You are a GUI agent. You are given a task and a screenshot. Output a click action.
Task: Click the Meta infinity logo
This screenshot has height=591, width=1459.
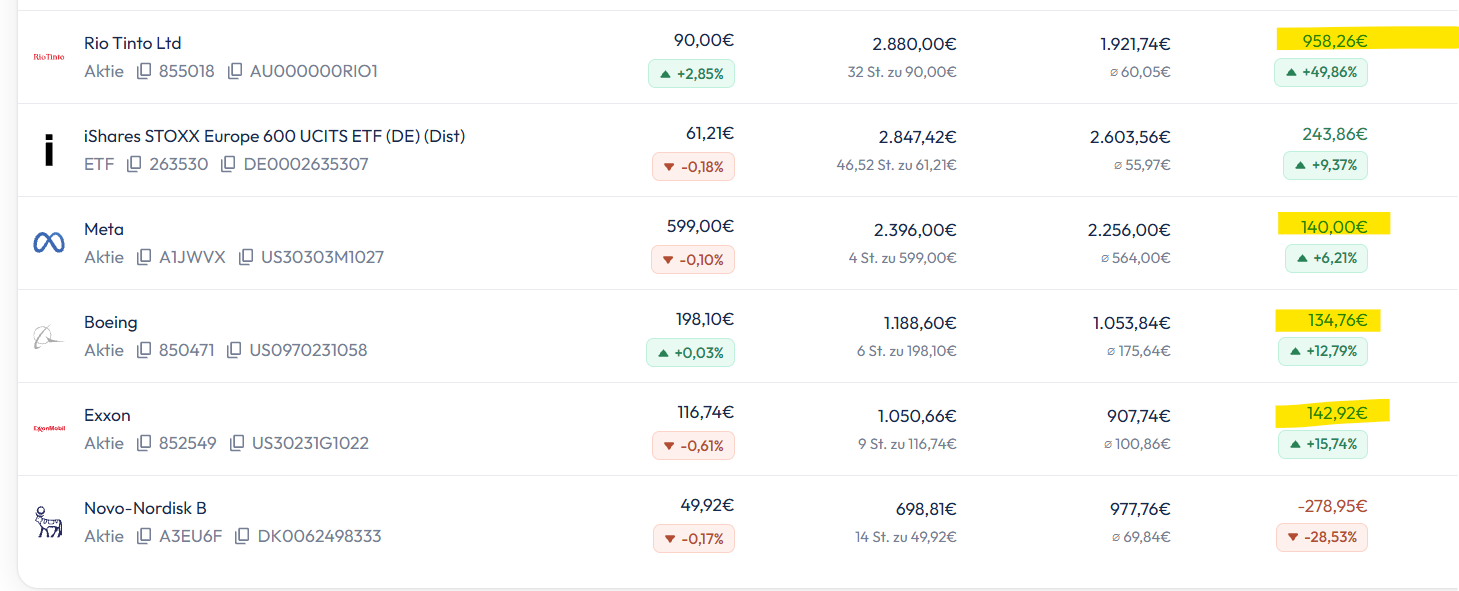click(x=48, y=243)
